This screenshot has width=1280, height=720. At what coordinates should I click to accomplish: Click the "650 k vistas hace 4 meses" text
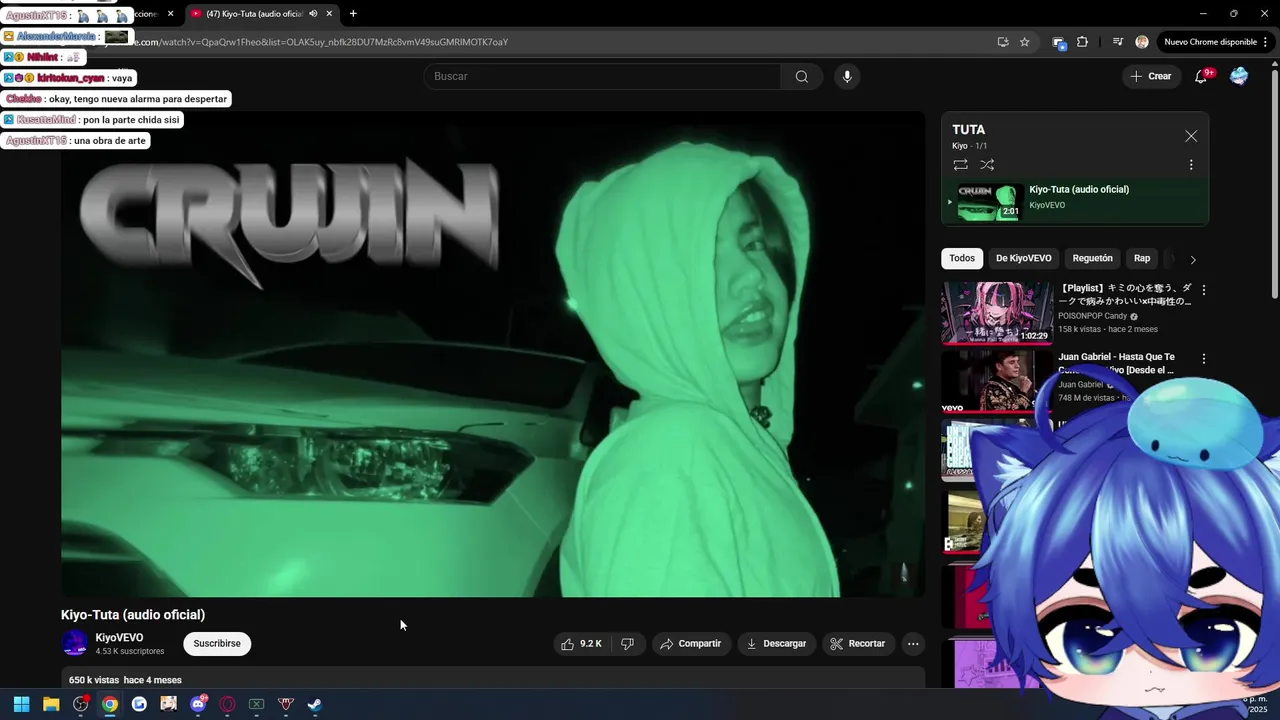coord(125,680)
